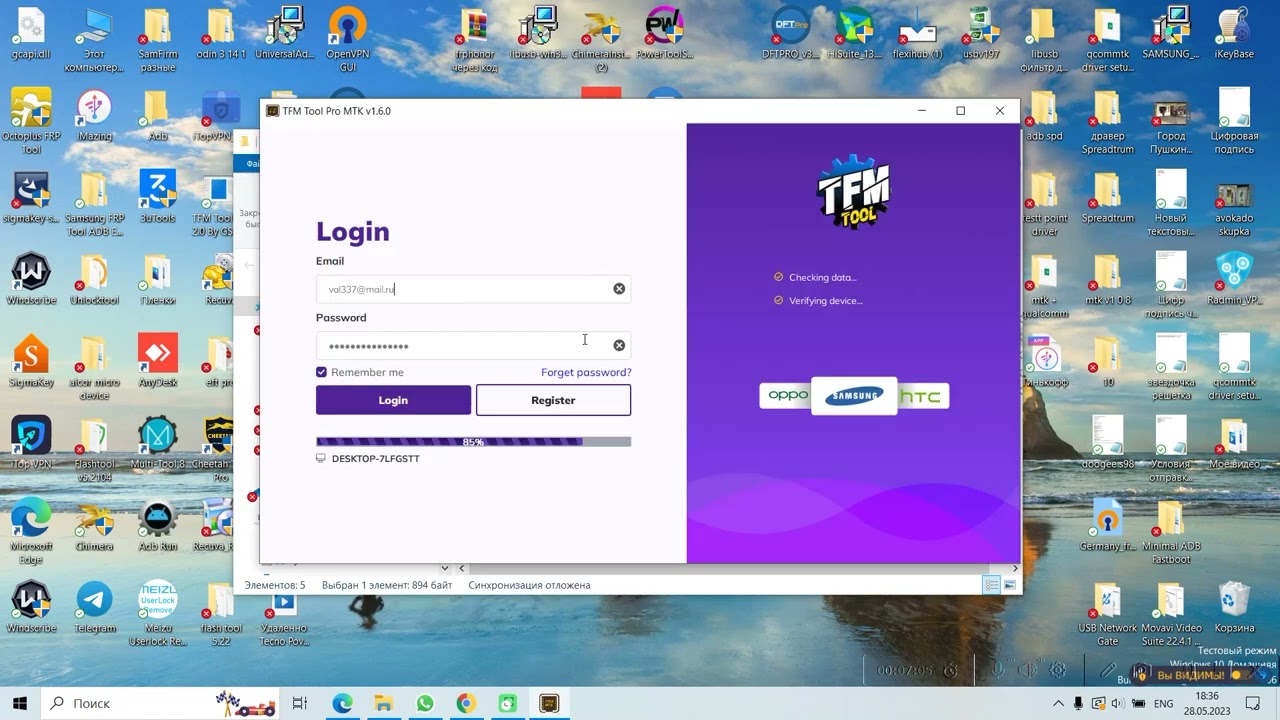
Task: Focus the Password input field
Action: 473,345
